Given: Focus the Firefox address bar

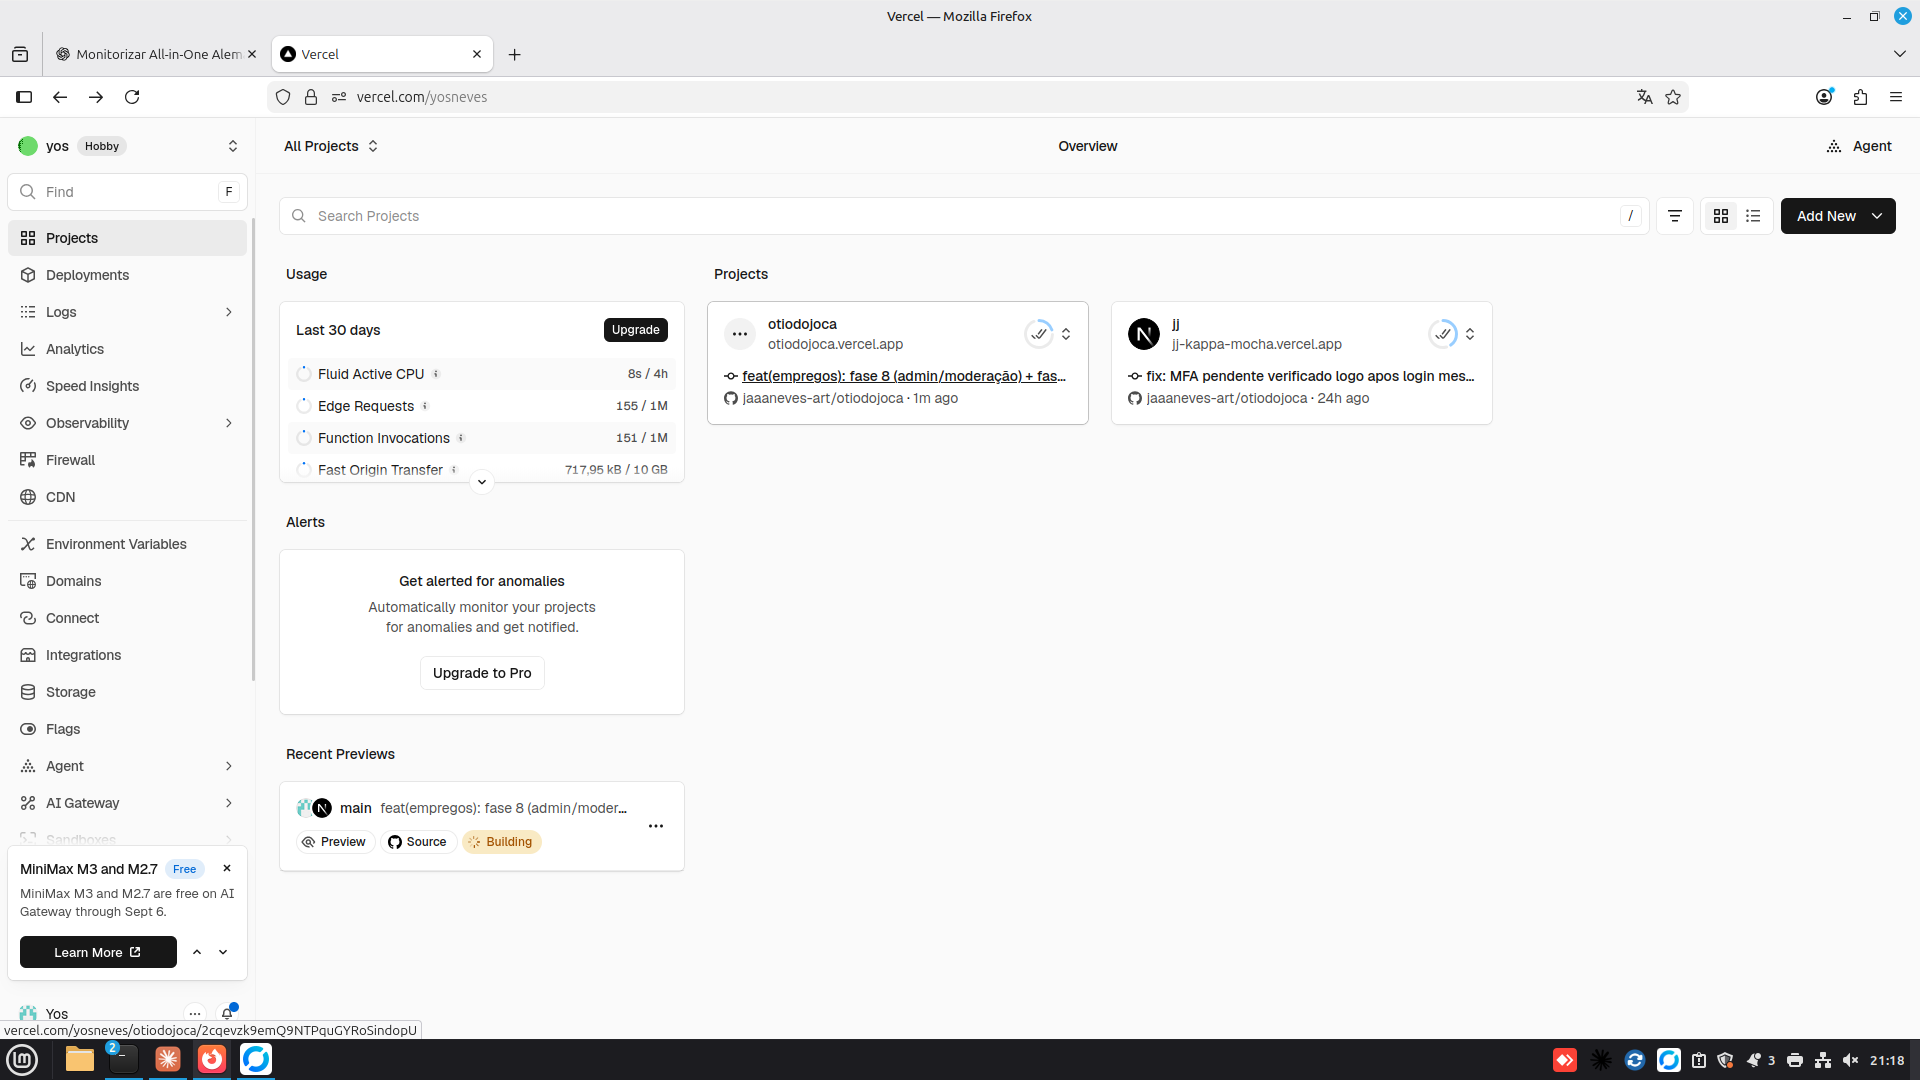Looking at the screenshot, I should click(978, 97).
